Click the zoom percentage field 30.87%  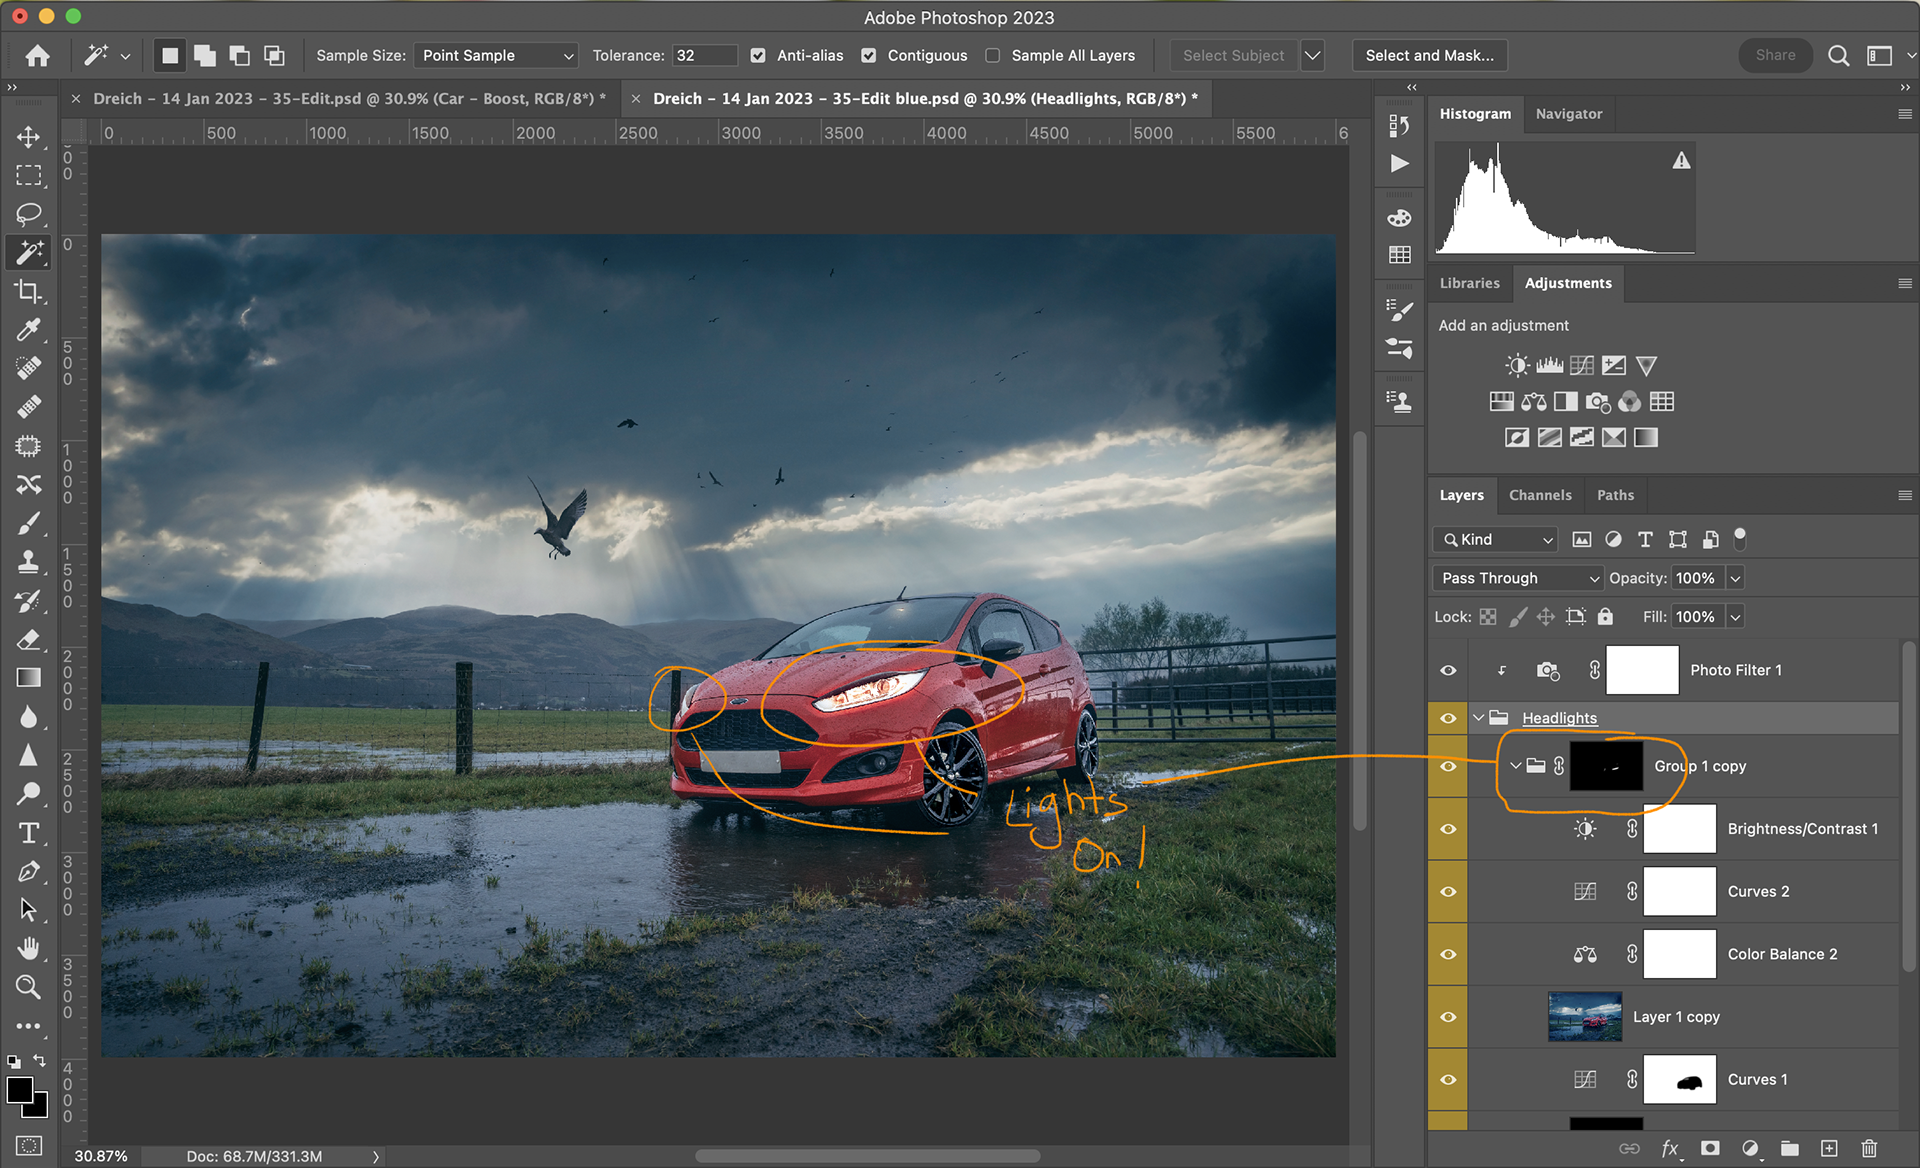click(x=101, y=1156)
